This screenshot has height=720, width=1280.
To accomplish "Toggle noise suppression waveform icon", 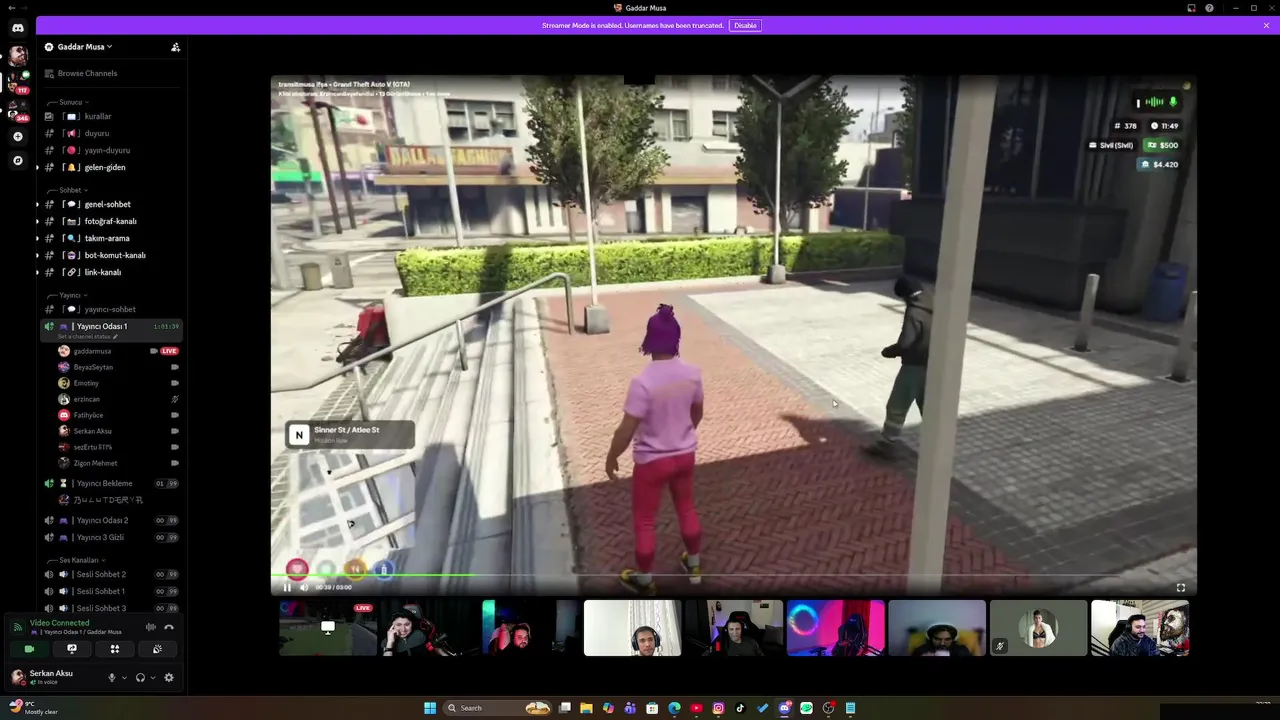I will pos(151,627).
